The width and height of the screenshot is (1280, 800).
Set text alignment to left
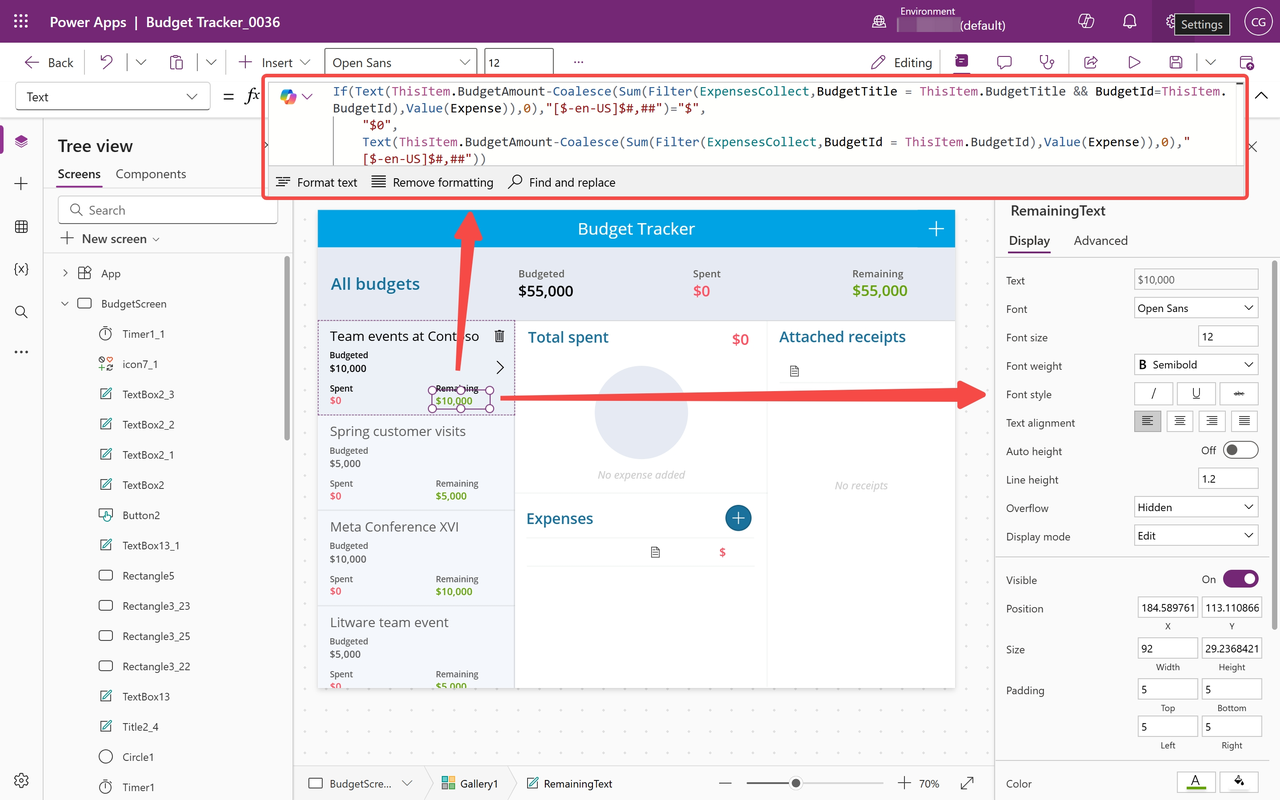1147,422
